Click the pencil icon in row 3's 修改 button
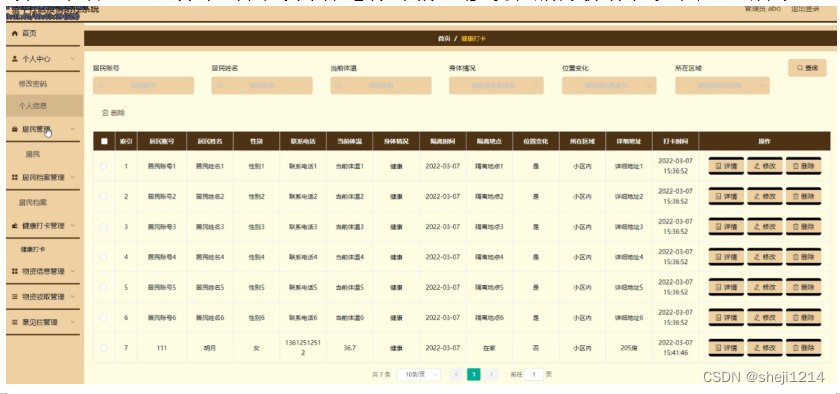 coord(757,227)
